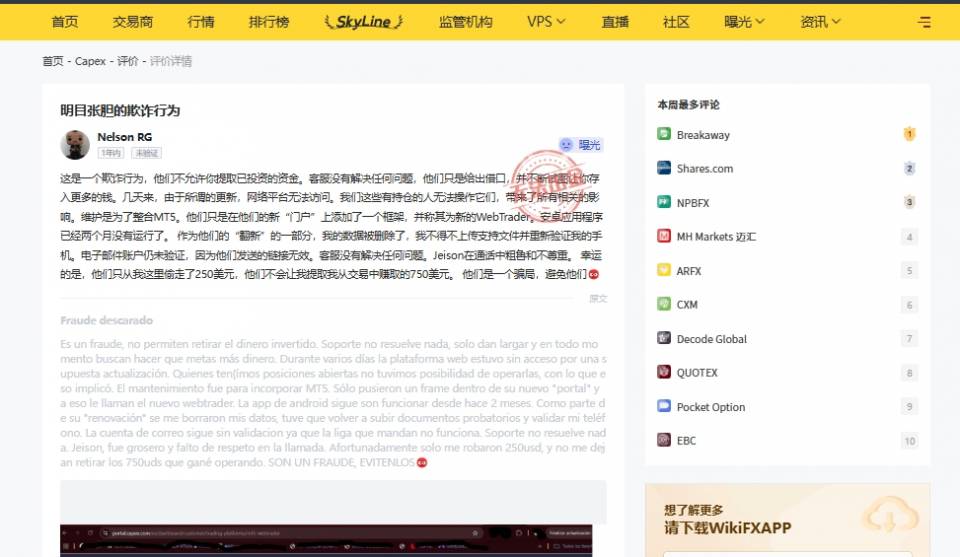Go to 首页 in the top navigation
This screenshot has height=557, width=960.
(65, 22)
